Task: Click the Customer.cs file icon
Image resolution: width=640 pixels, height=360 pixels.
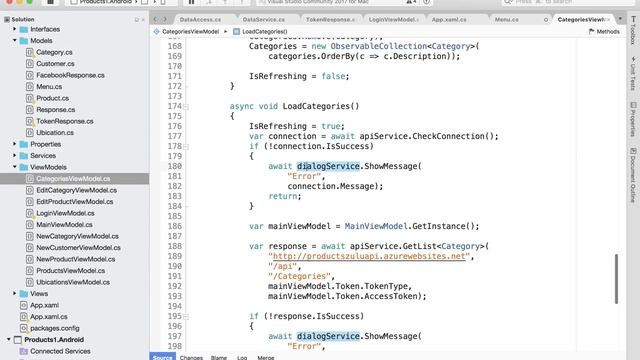Action: point(30,64)
